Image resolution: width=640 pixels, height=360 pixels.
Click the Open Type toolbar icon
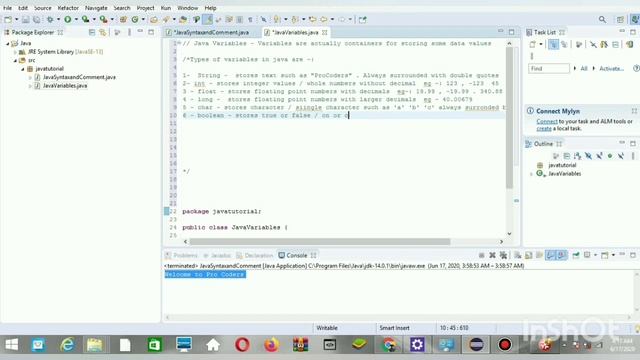154,19
